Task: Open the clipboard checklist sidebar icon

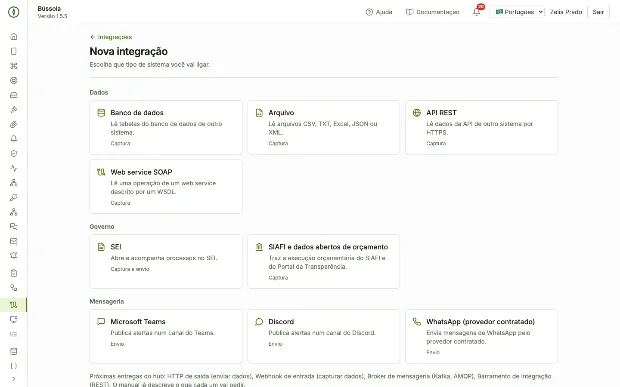Action: [13, 273]
